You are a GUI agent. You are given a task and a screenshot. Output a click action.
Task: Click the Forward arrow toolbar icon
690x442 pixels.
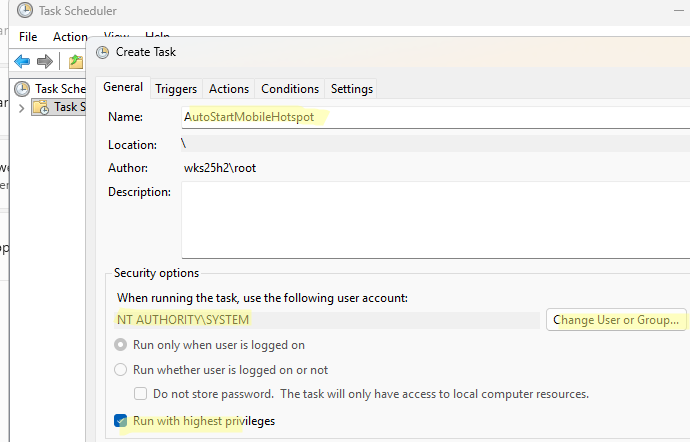(x=45, y=61)
